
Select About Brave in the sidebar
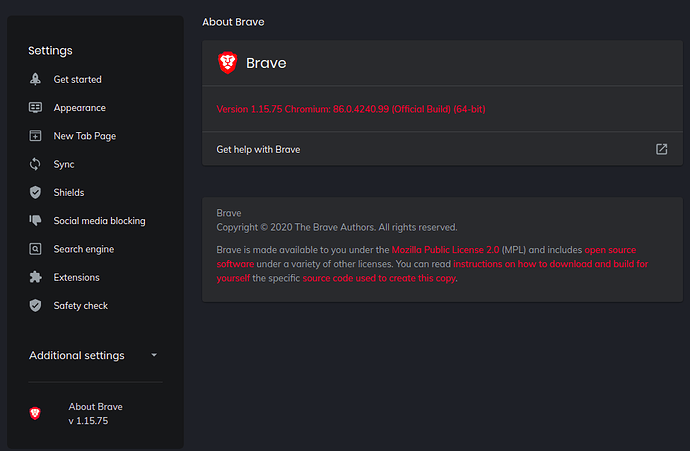(95, 407)
